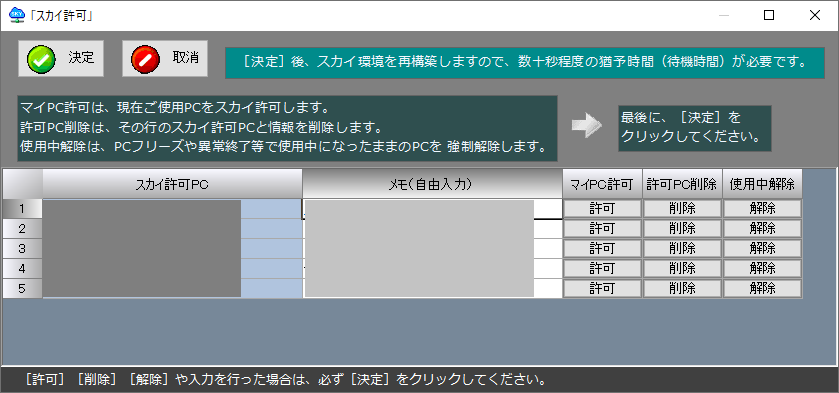The image size is (839, 393).
Task: Click the memo input cell in row 1
Action: 432,209
